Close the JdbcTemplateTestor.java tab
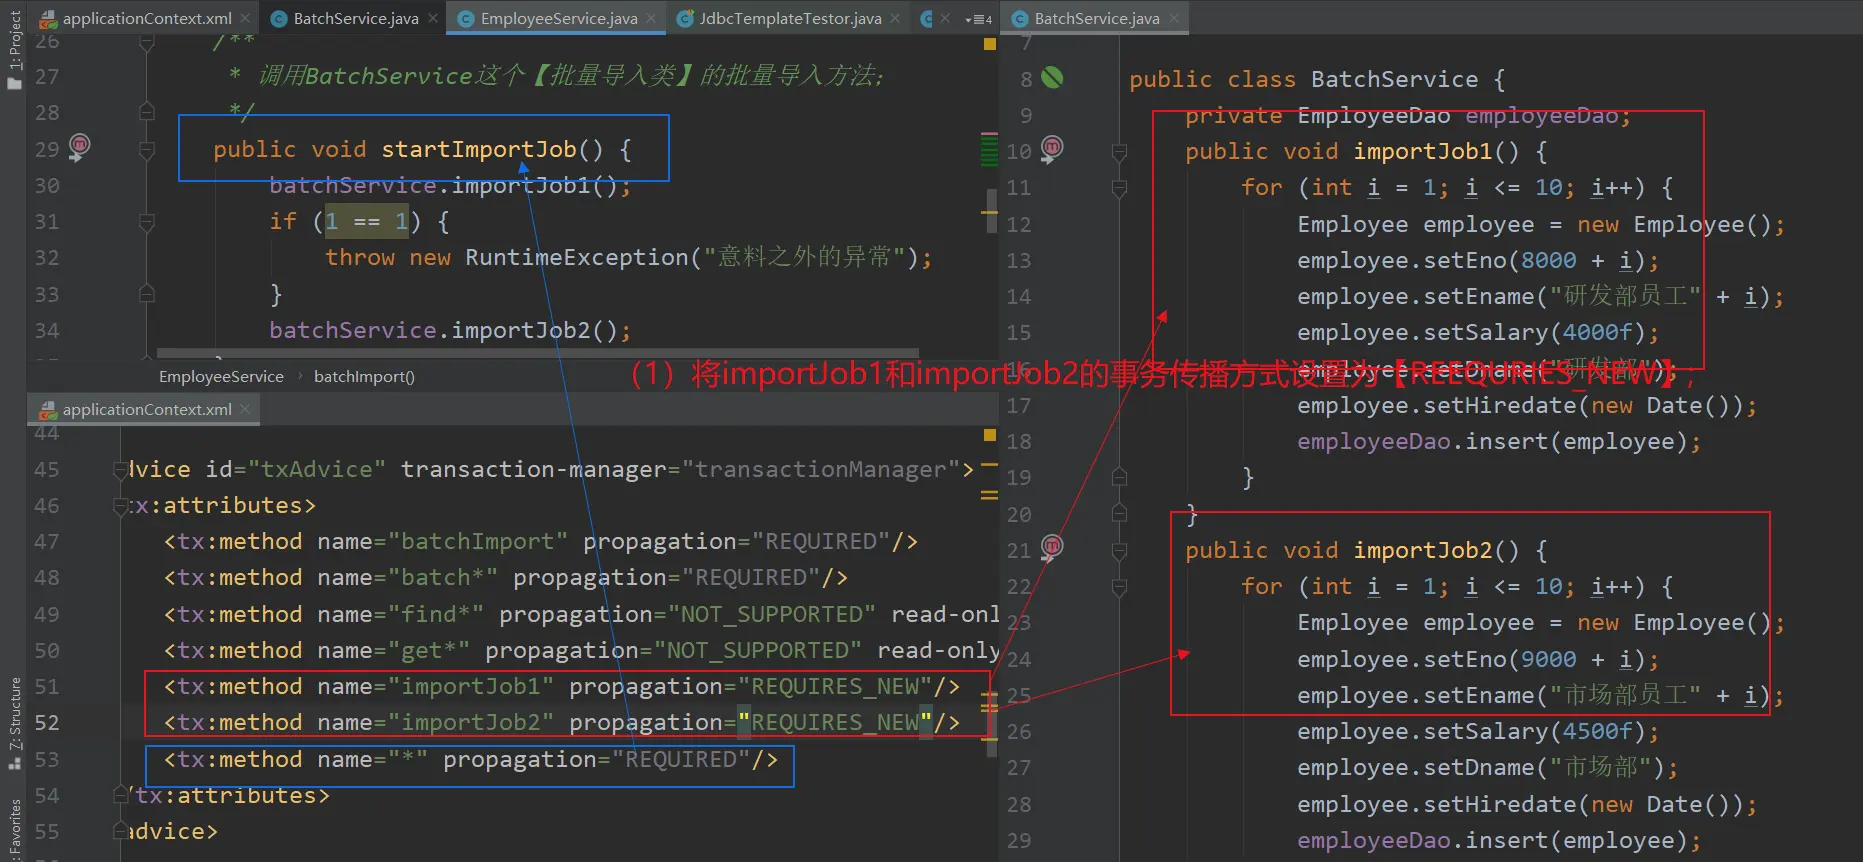This screenshot has width=1863, height=862. (895, 18)
